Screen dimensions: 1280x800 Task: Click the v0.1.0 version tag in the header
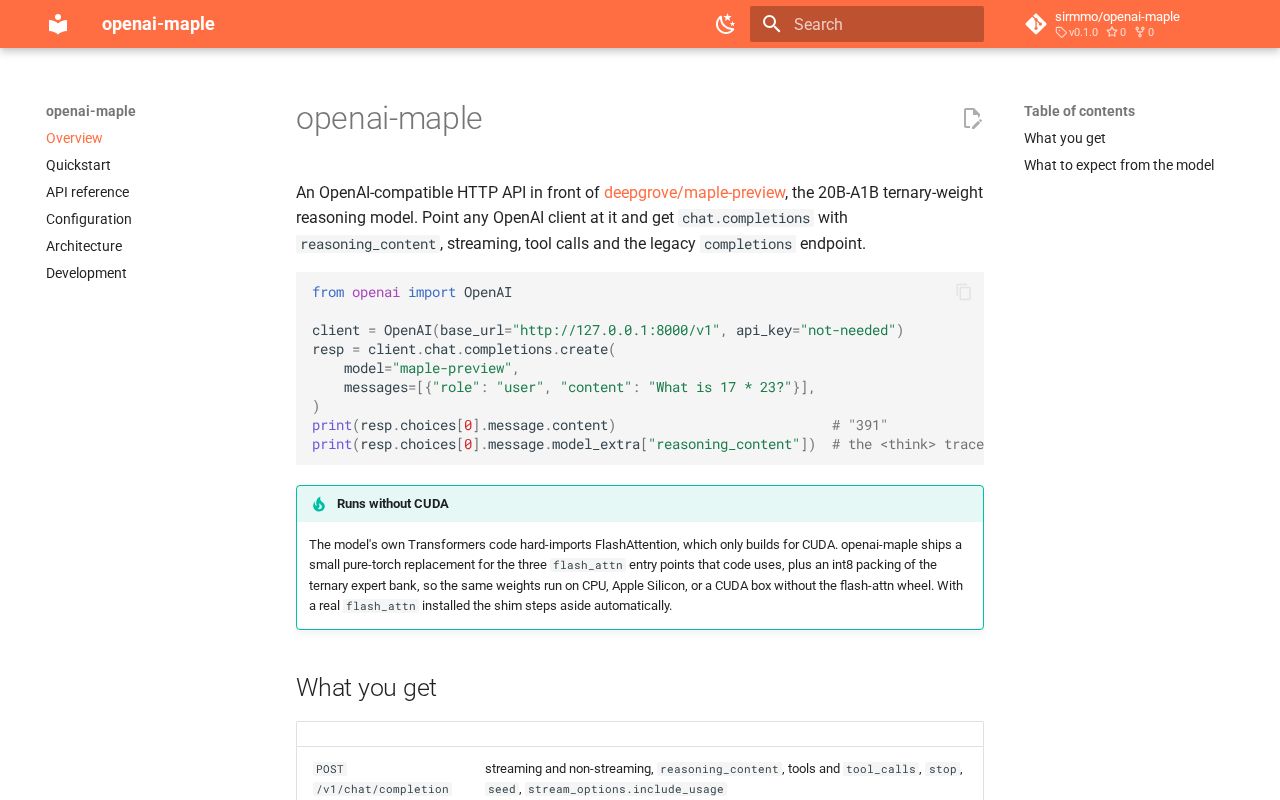[1077, 32]
